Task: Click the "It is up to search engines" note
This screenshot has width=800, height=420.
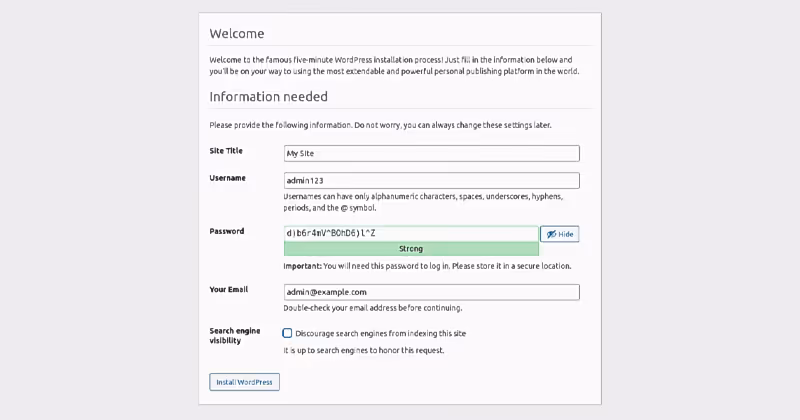Action: tap(364, 350)
